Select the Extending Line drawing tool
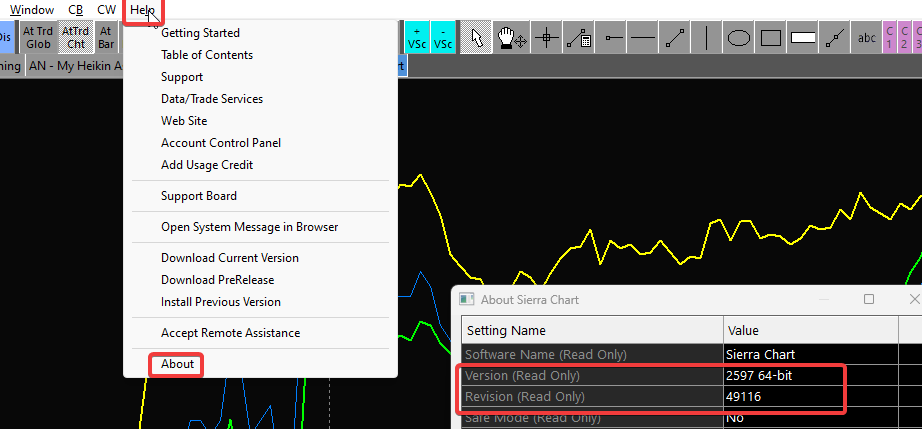922x429 pixels. [x=834, y=38]
